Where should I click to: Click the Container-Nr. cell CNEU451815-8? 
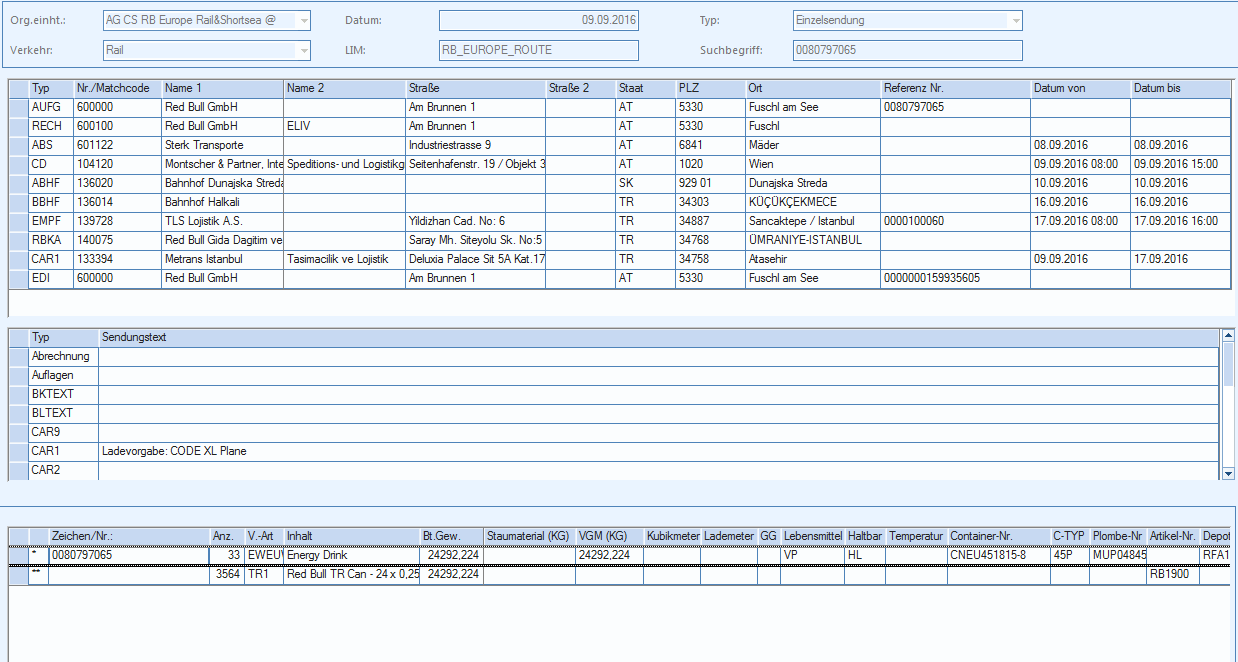[998, 555]
